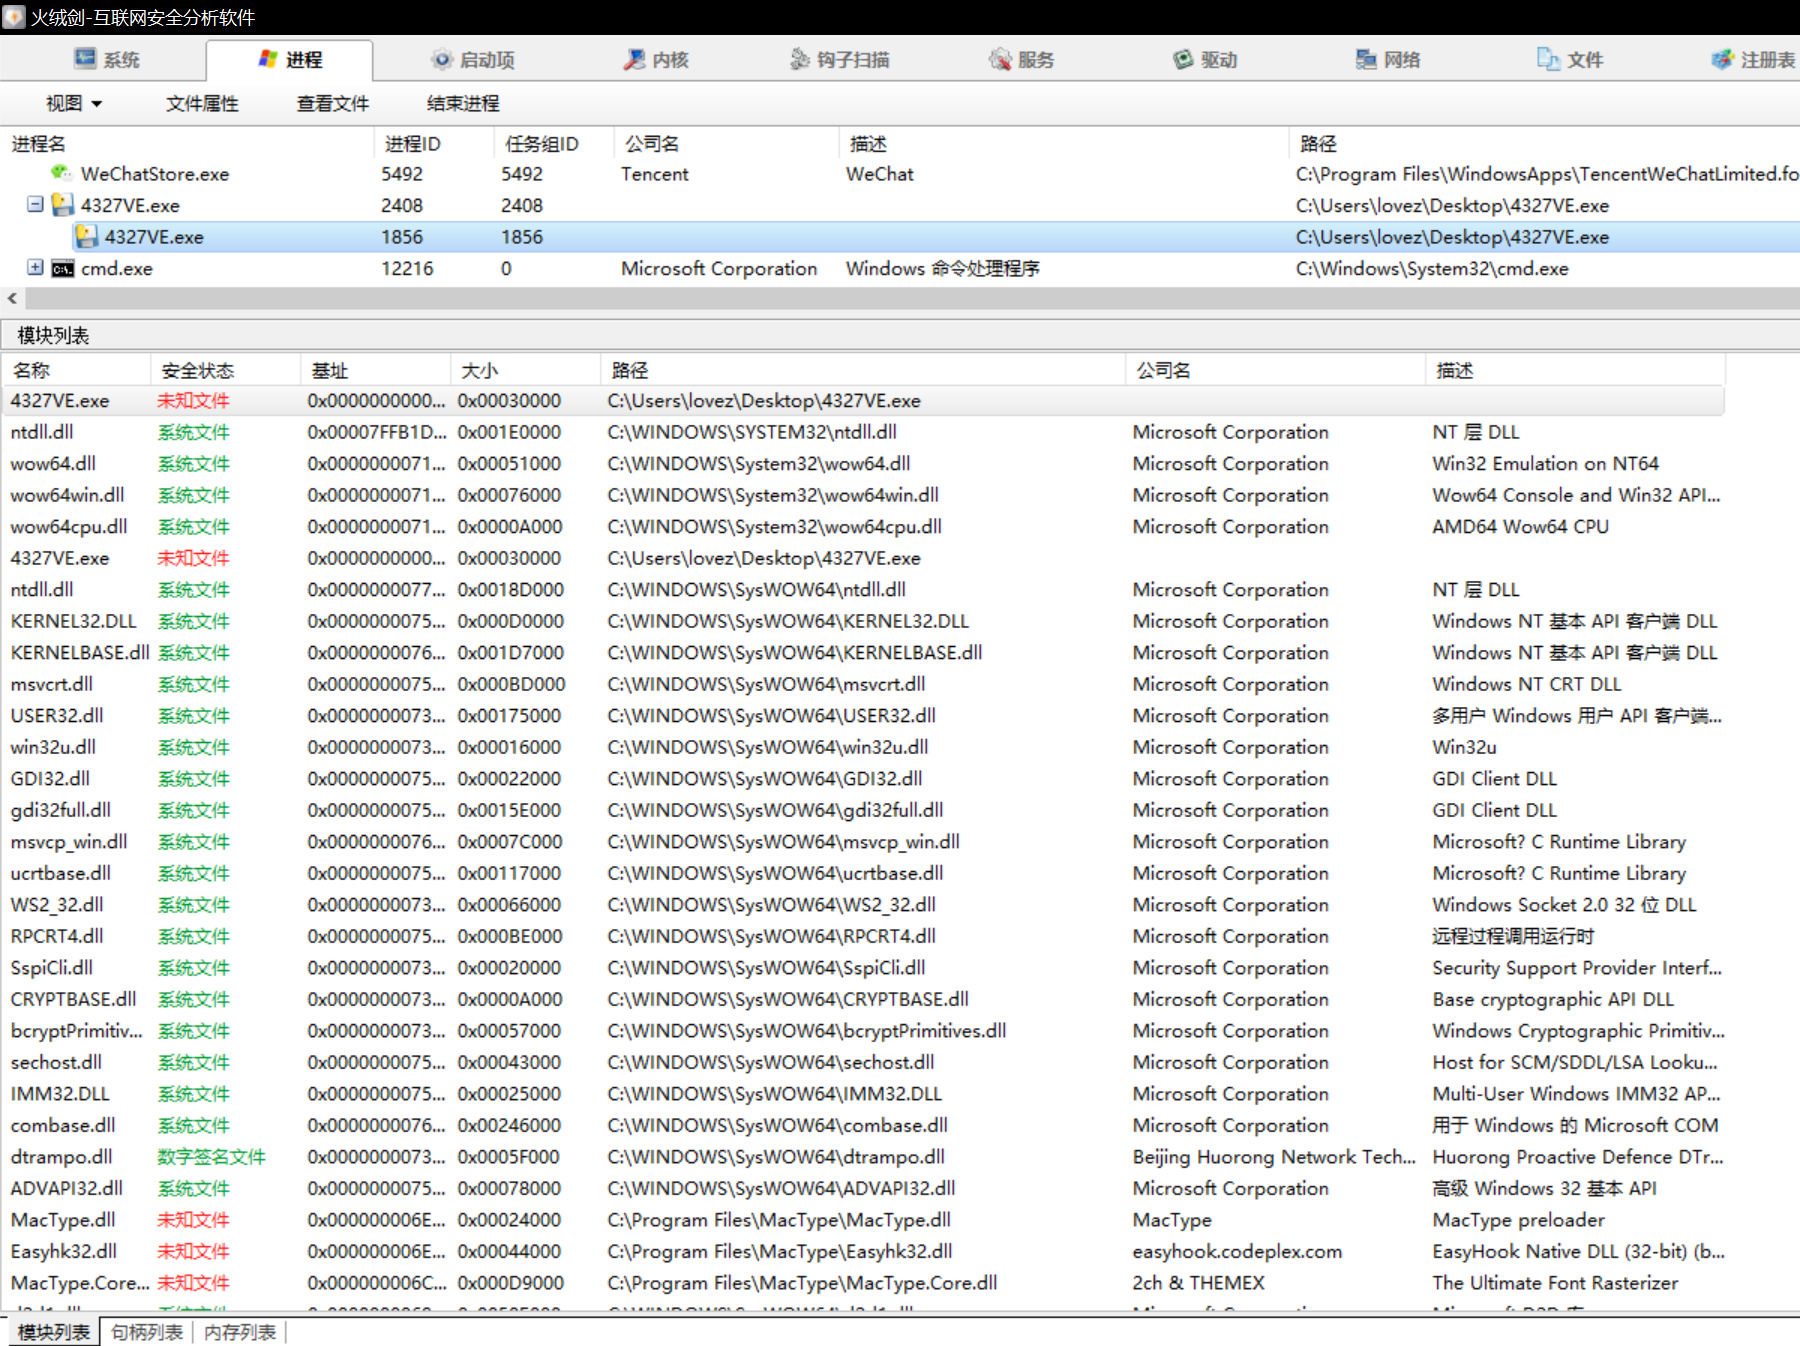Select the ucrtbase.dll module name
1800x1346 pixels.
[x=61, y=873]
